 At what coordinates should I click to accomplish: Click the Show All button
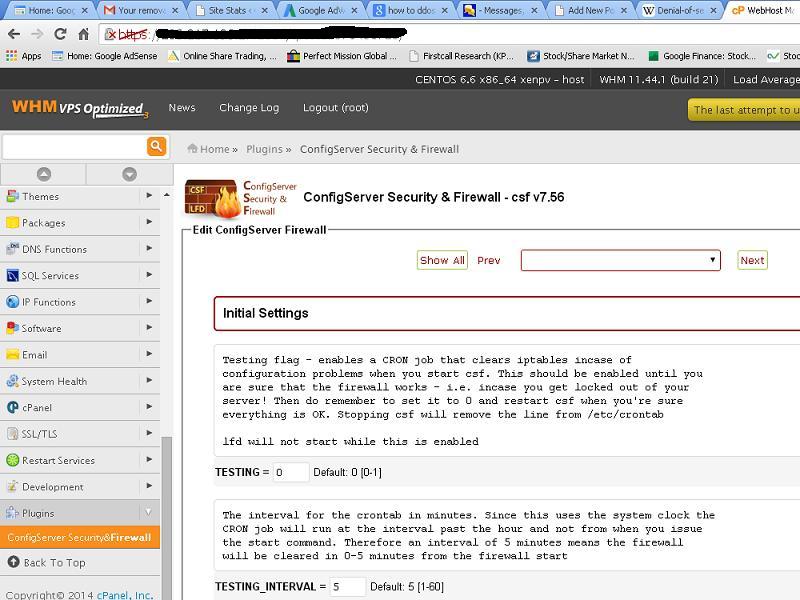[442, 260]
